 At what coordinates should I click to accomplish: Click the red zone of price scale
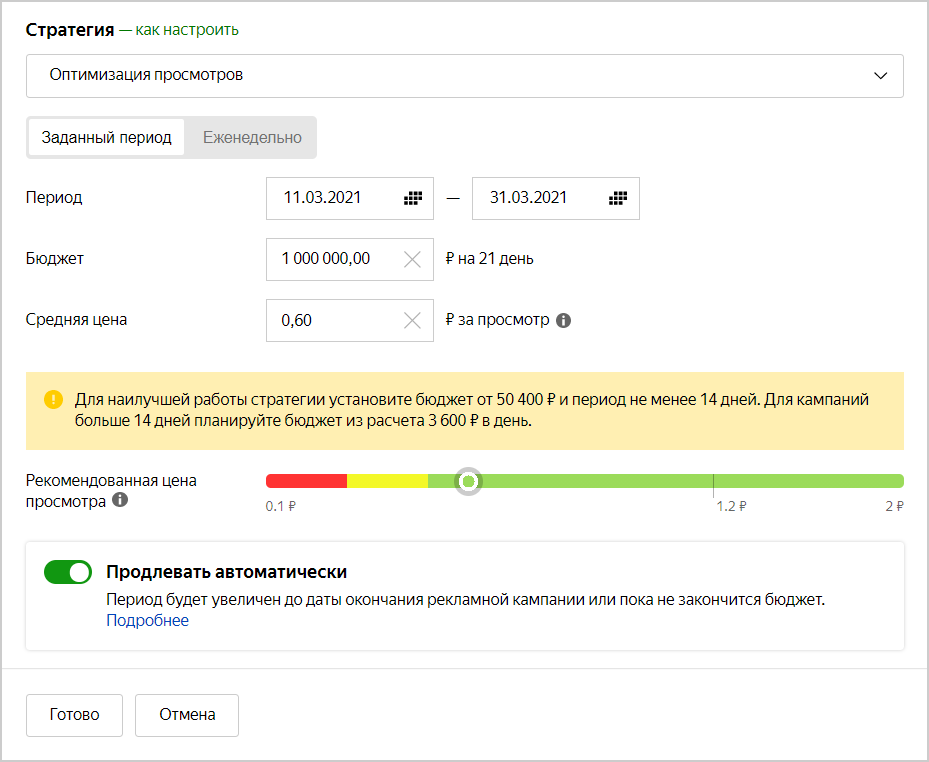pos(306,481)
